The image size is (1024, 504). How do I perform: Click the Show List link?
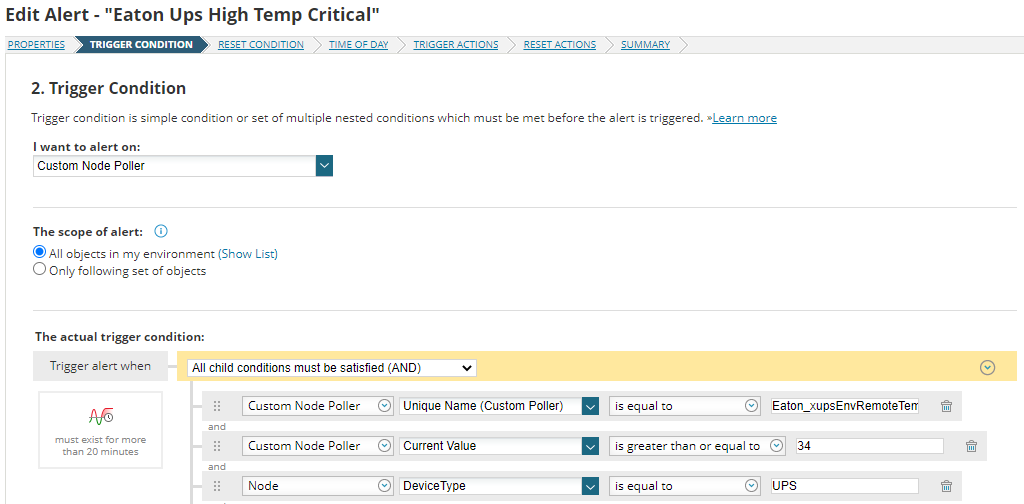coord(248,254)
